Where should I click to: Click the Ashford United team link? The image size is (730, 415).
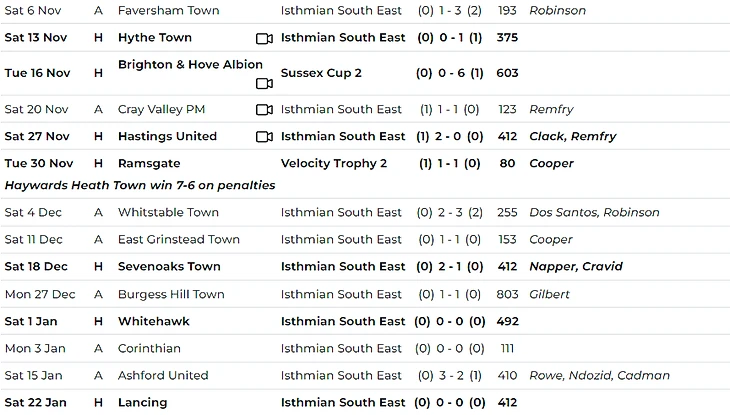click(163, 376)
